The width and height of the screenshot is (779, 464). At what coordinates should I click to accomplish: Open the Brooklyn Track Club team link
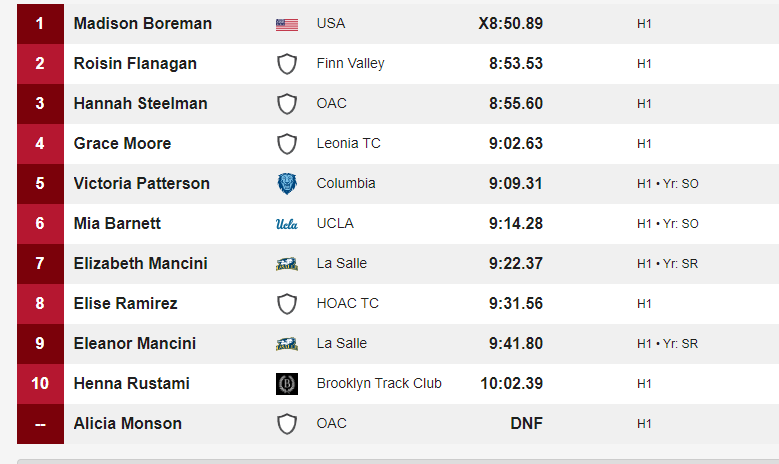tap(379, 384)
